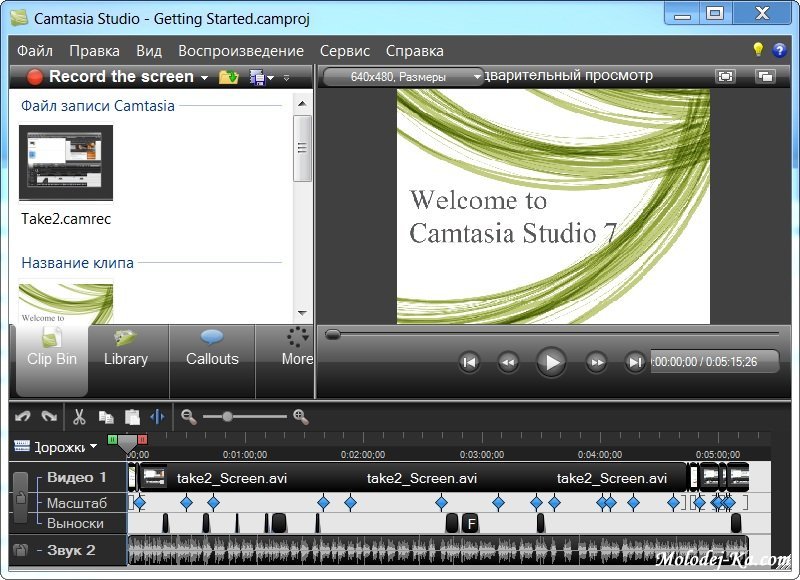The image size is (800, 580).
Task: Toggle the Видео 1 track lock
Action: pyautogui.click(x=20, y=497)
